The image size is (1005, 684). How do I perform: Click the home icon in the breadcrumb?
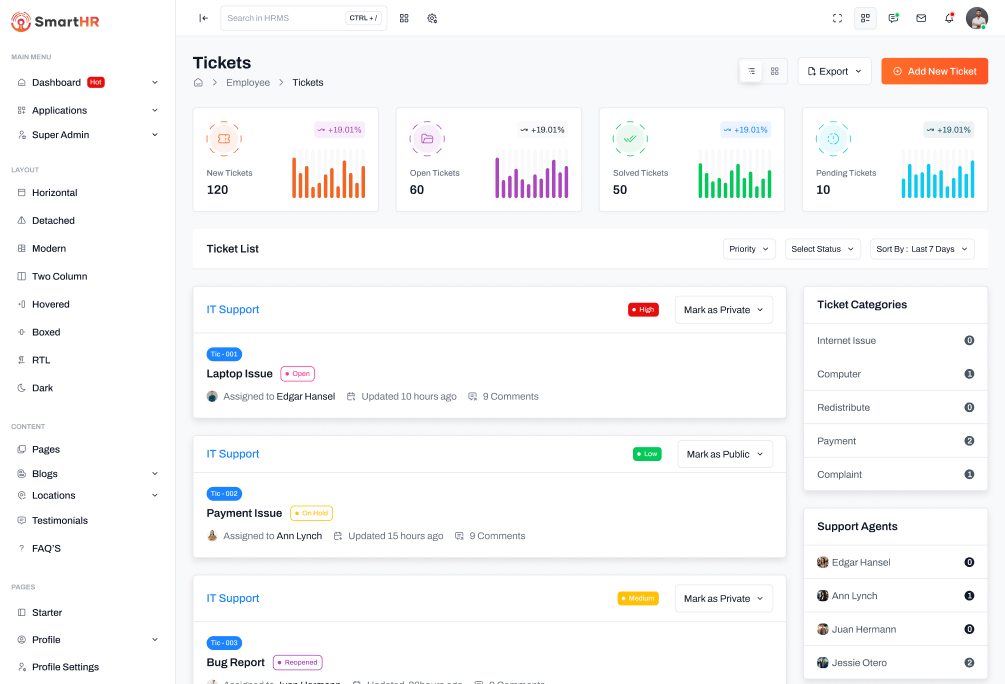click(x=198, y=82)
